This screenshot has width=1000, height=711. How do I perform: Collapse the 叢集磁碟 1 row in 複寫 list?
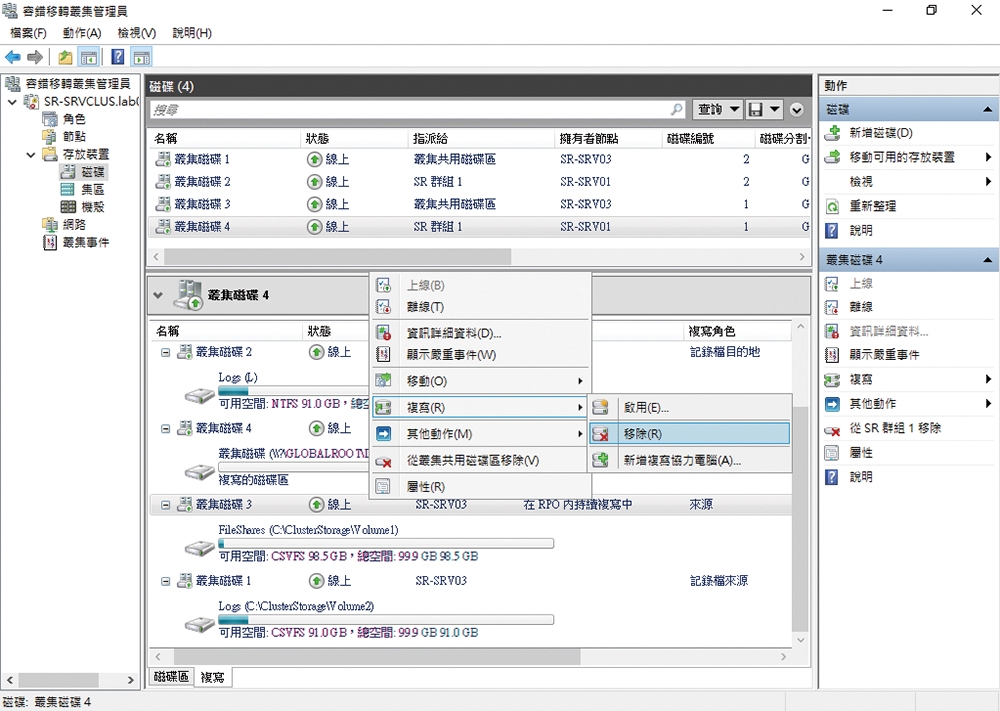point(165,581)
